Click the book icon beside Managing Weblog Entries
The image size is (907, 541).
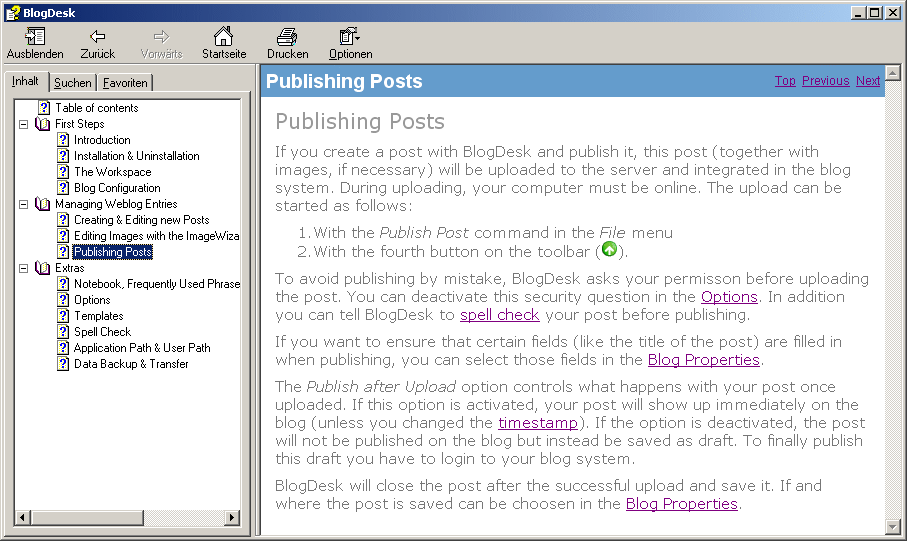point(42,204)
